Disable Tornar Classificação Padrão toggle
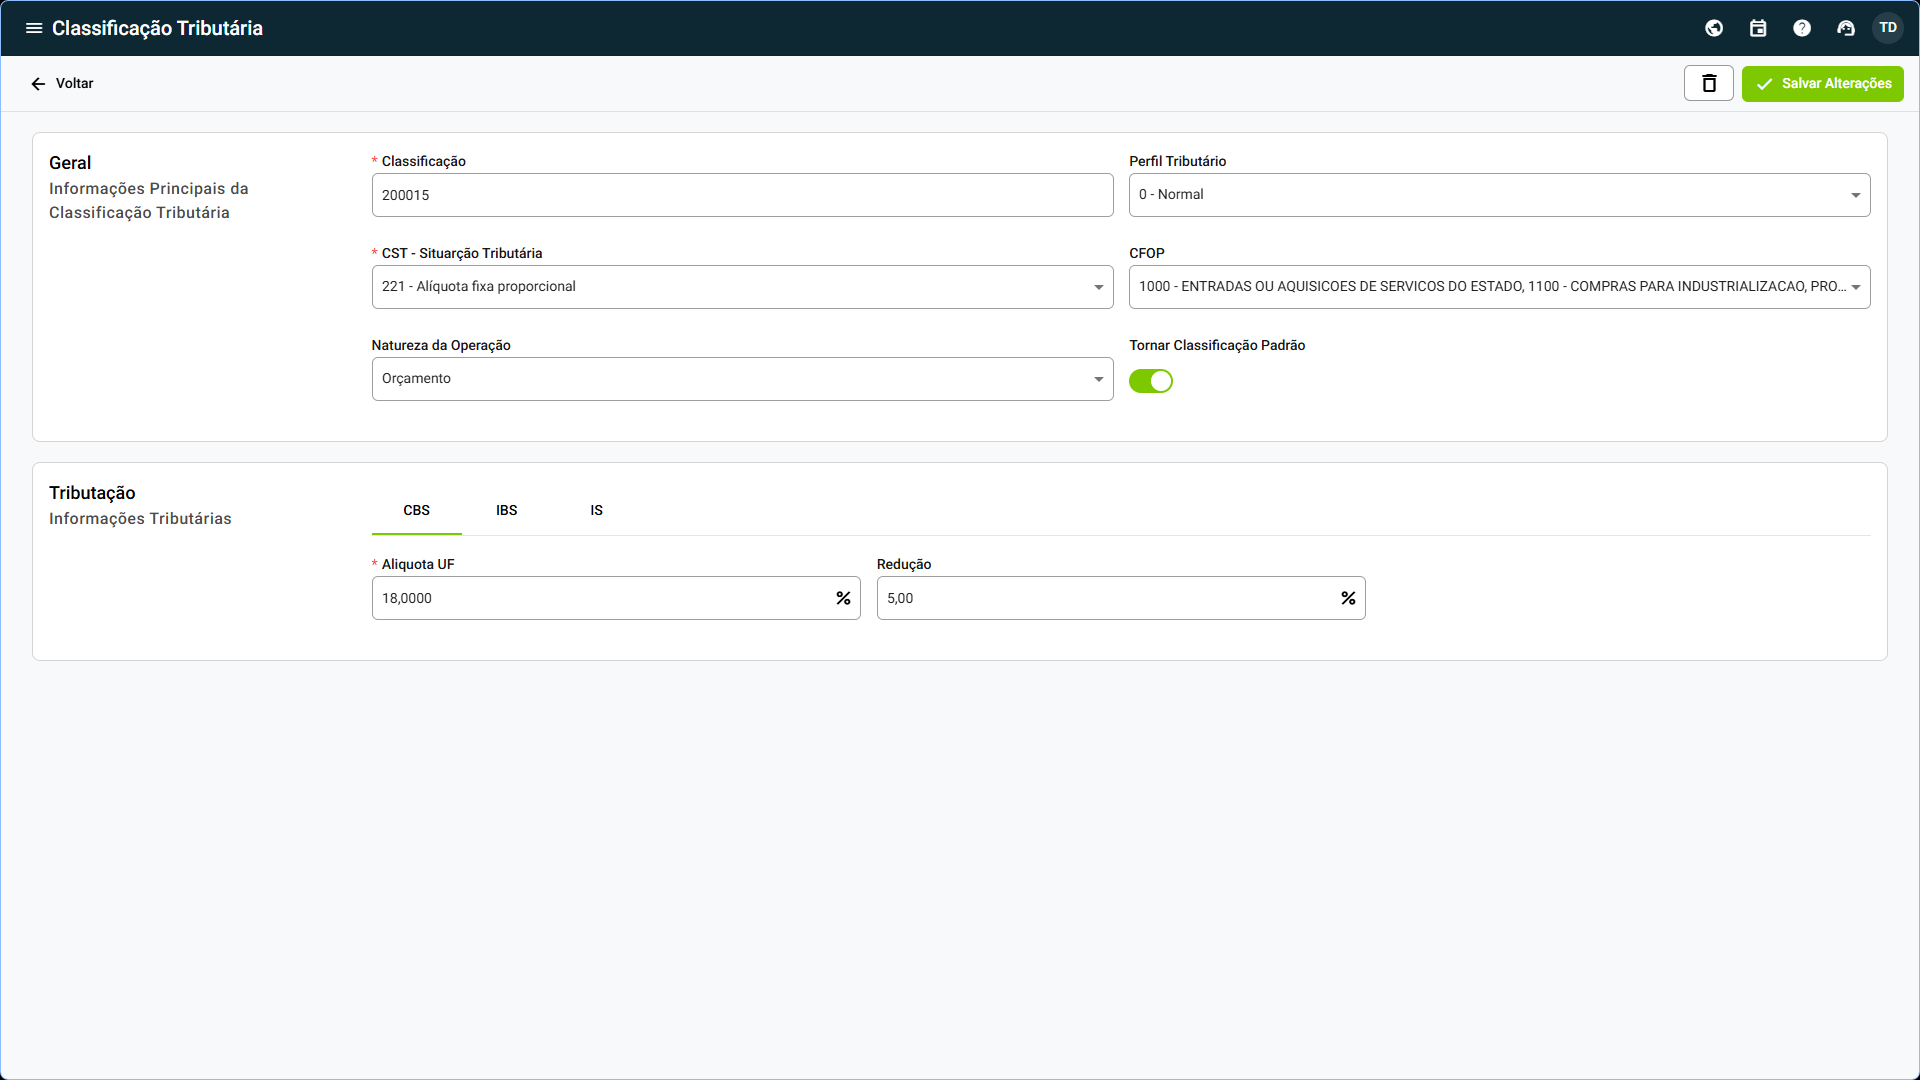The width and height of the screenshot is (1920, 1080). (x=1151, y=381)
